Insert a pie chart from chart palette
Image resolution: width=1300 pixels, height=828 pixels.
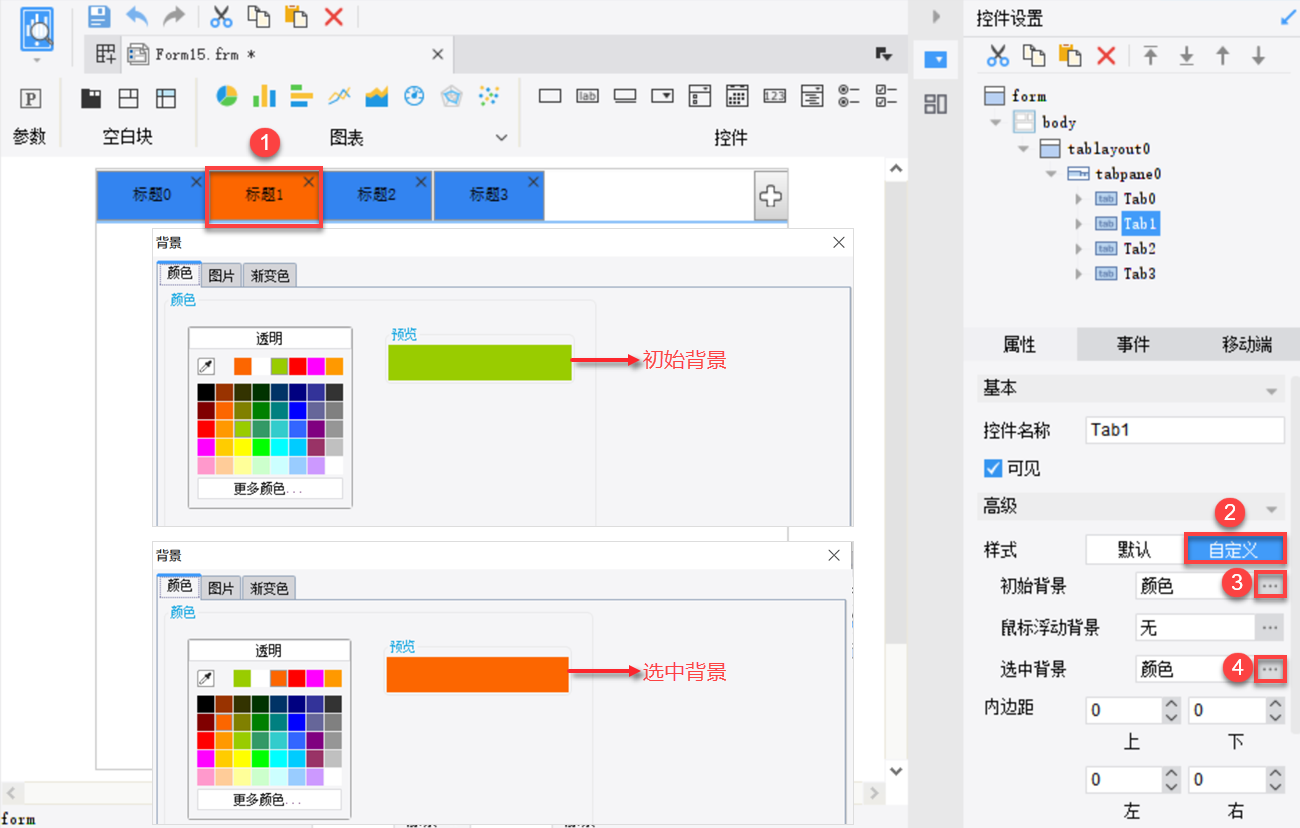[x=227, y=96]
